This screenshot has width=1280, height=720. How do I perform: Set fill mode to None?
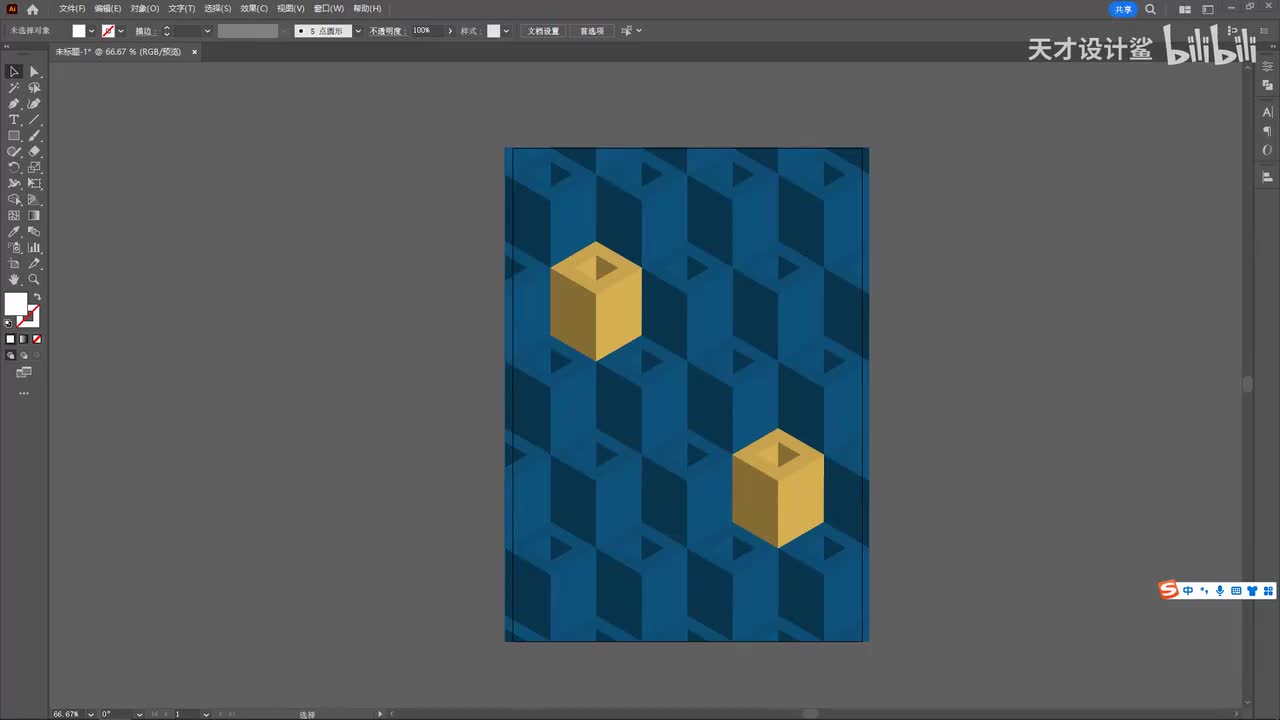coord(37,339)
